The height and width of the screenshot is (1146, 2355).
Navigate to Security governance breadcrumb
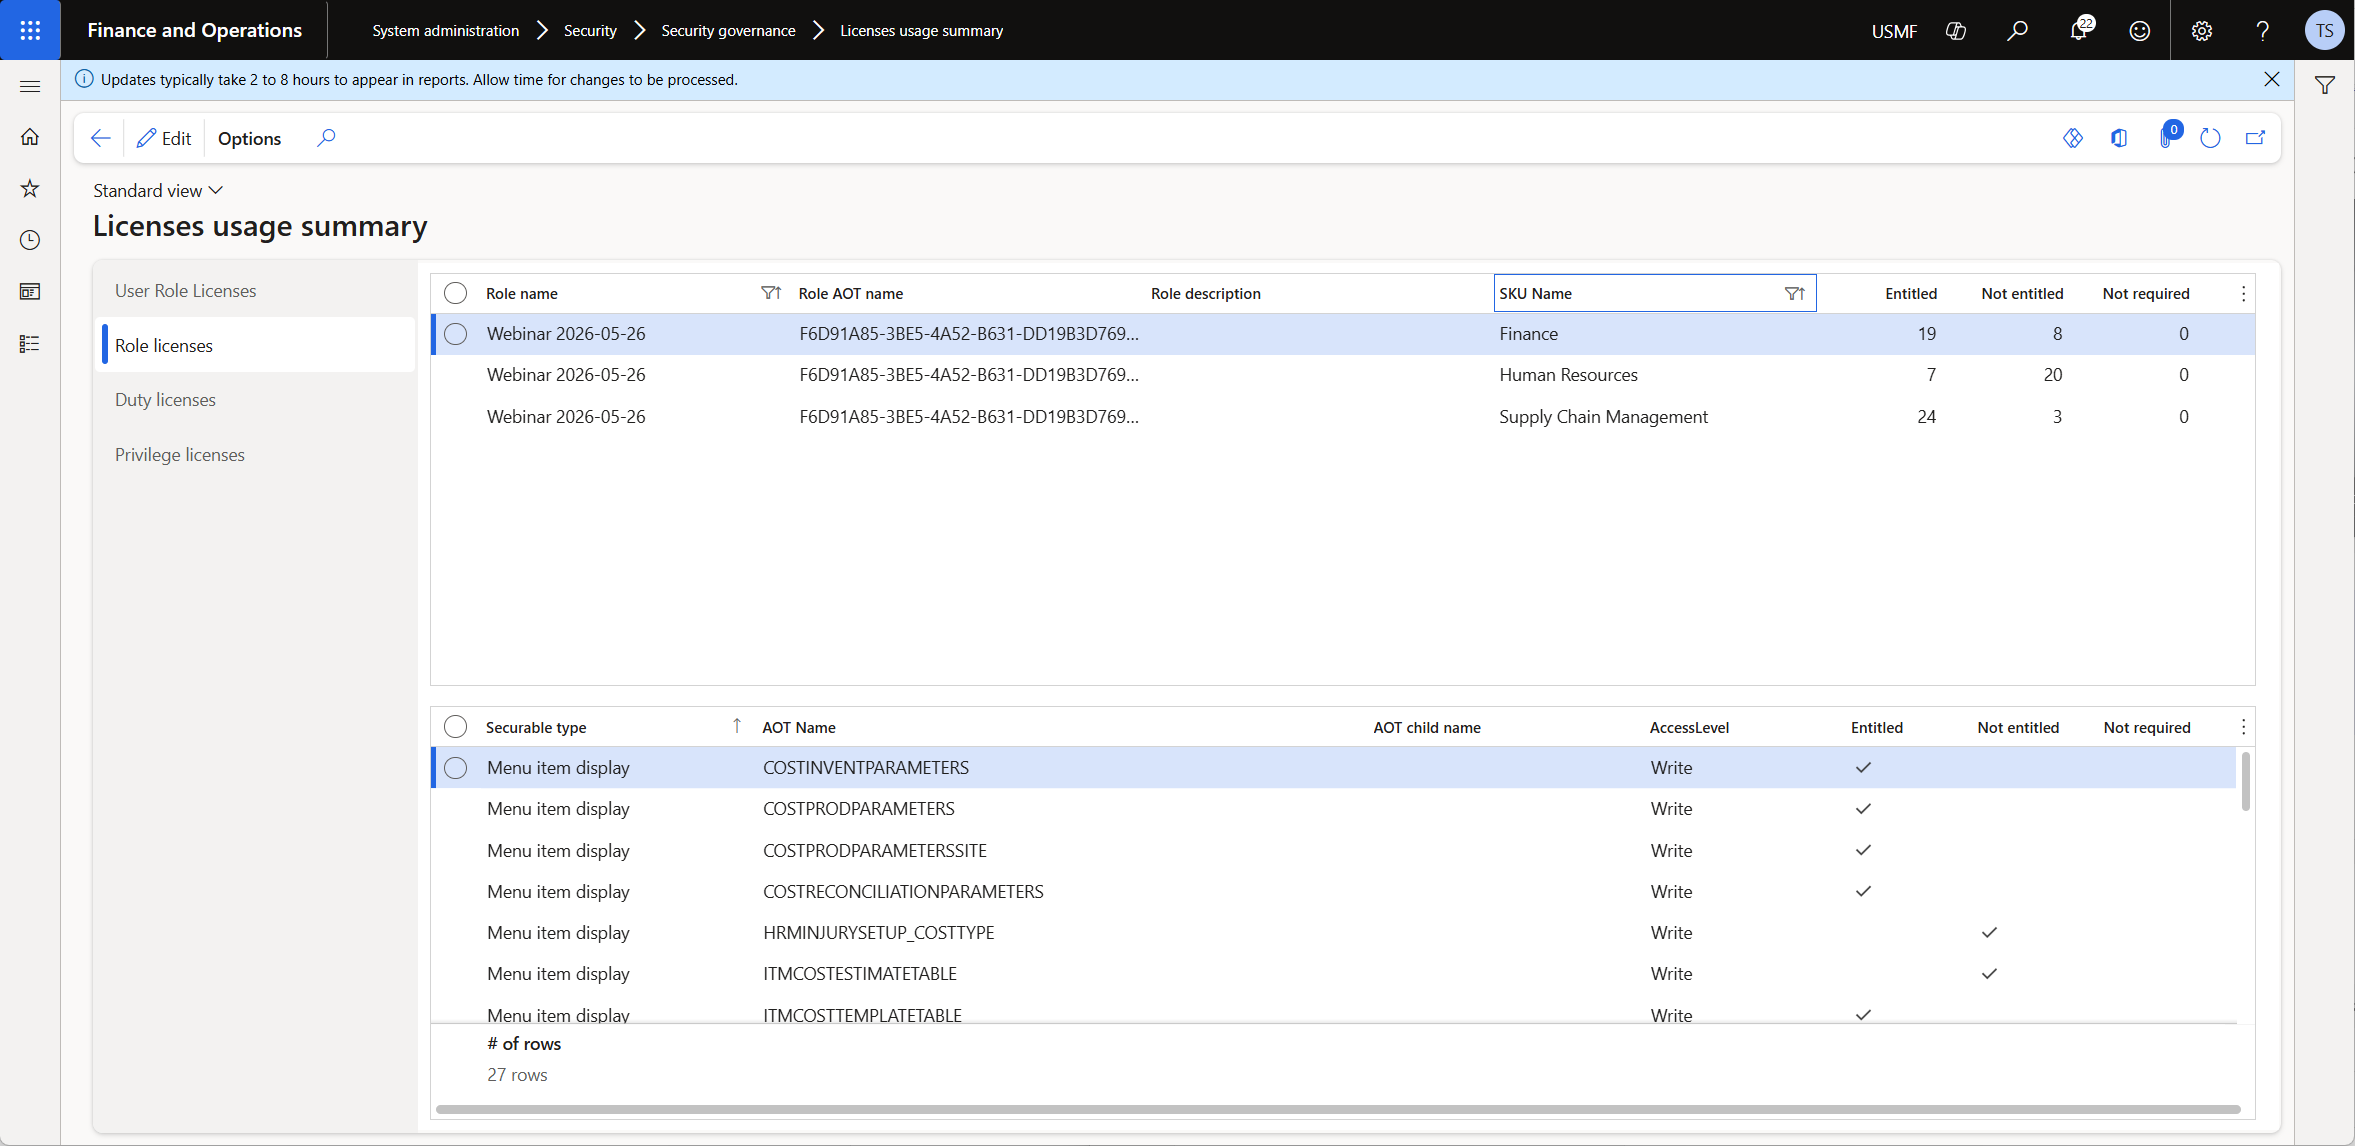tap(728, 30)
